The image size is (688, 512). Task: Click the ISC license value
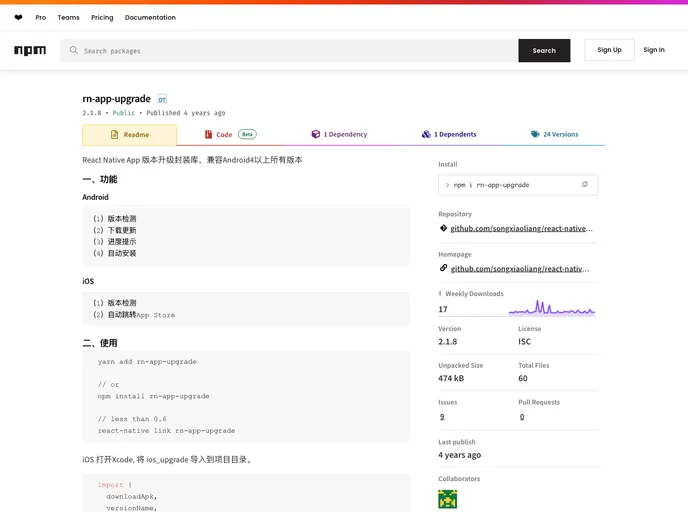click(x=524, y=341)
